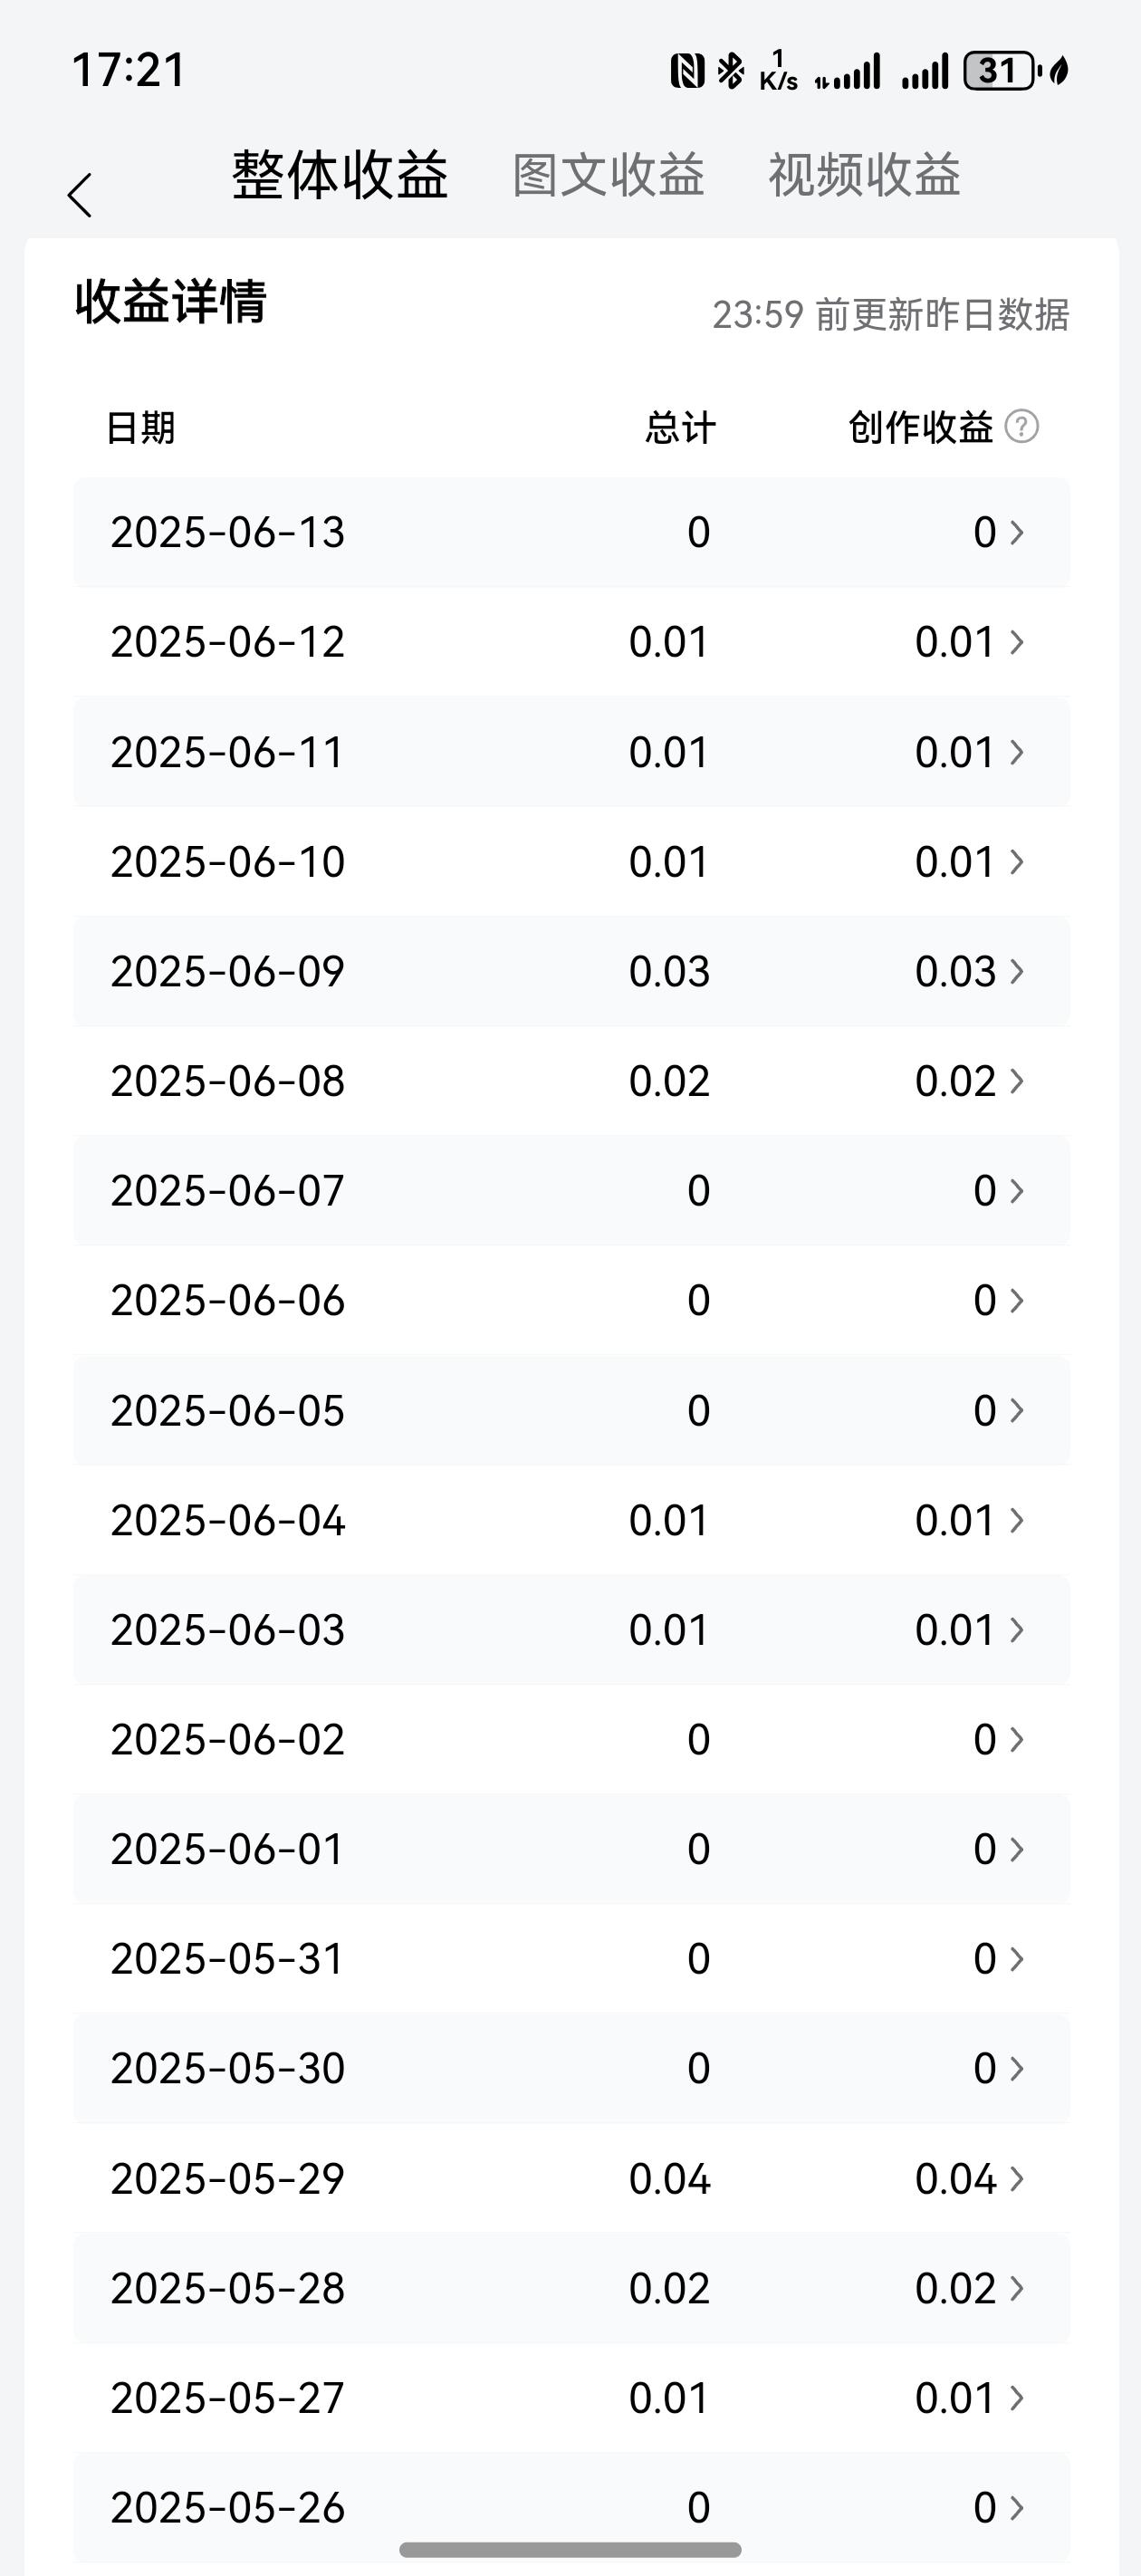Tap the 创作收益 column header
Image resolution: width=1141 pixels, height=2576 pixels.
tap(921, 427)
